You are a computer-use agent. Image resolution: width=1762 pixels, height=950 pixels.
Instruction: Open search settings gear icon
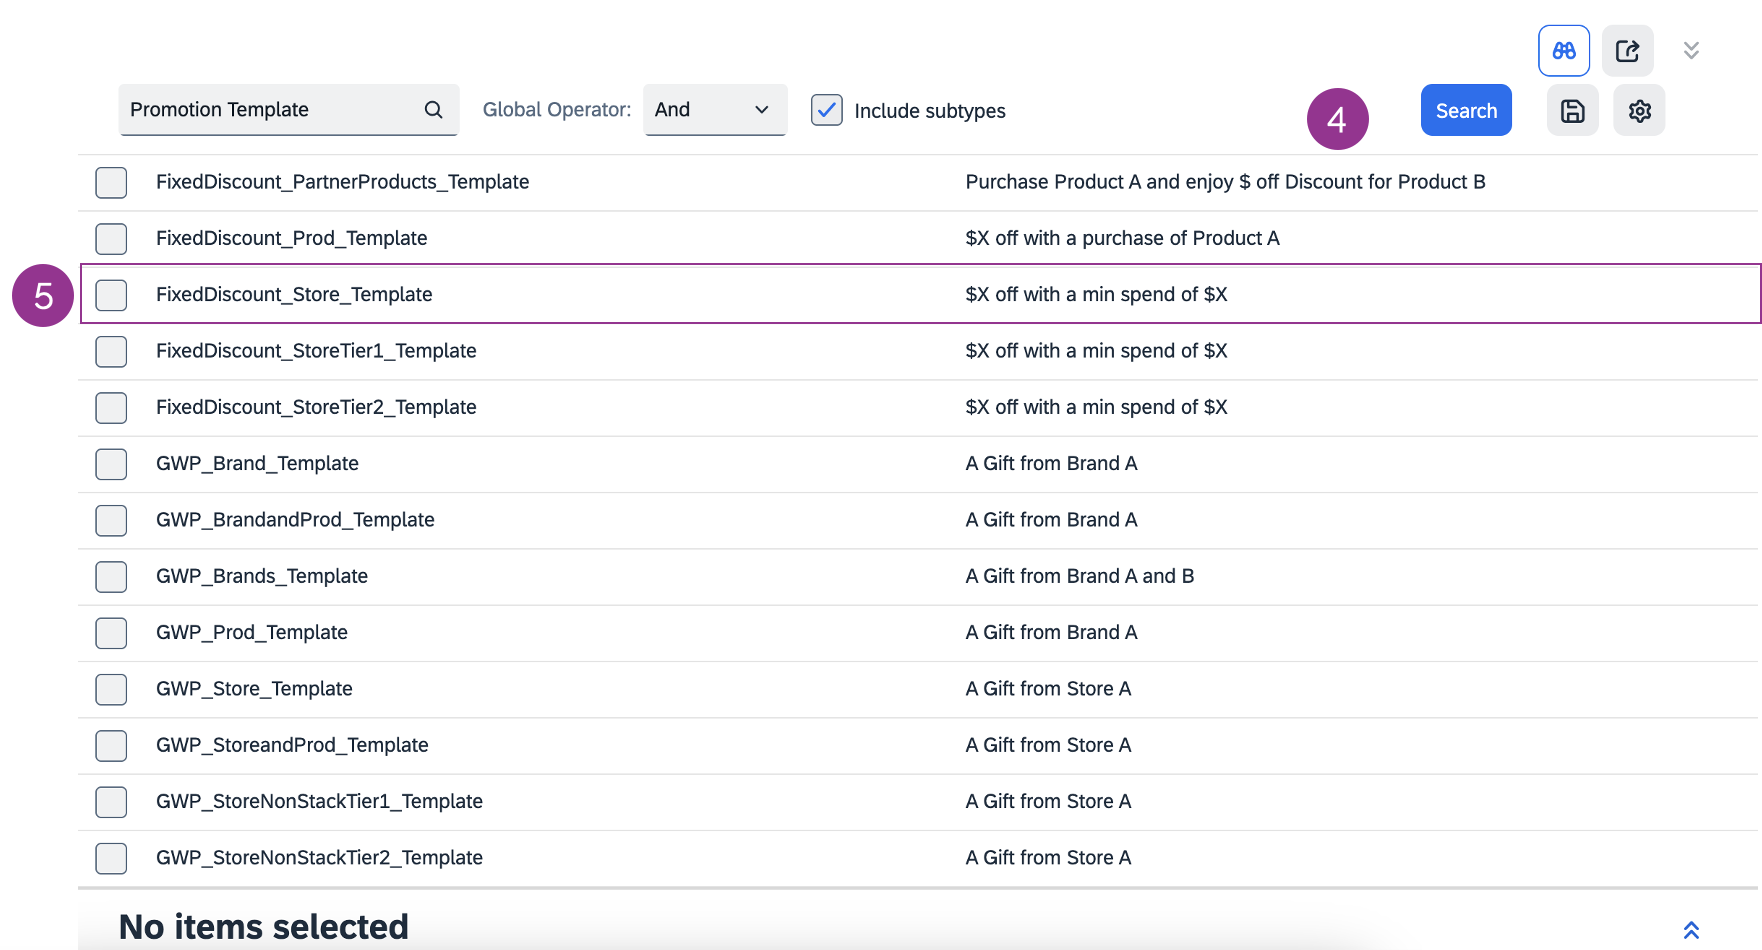point(1639,111)
